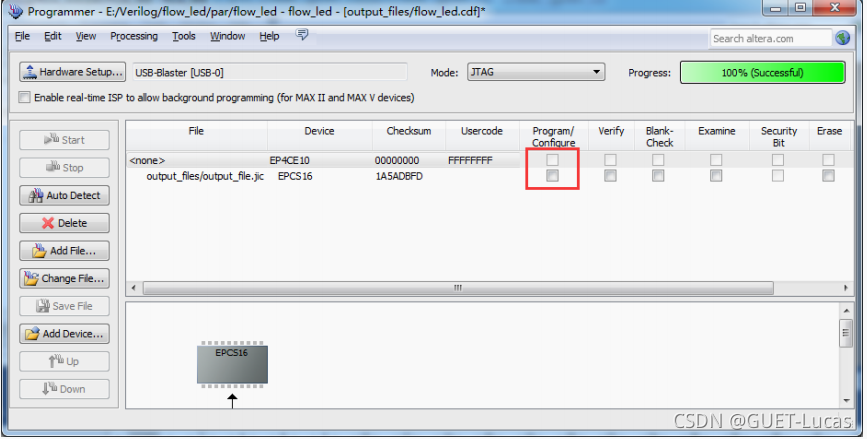Click the EP4CE10 device cell
This screenshot has height=439, width=867.
[290, 160]
